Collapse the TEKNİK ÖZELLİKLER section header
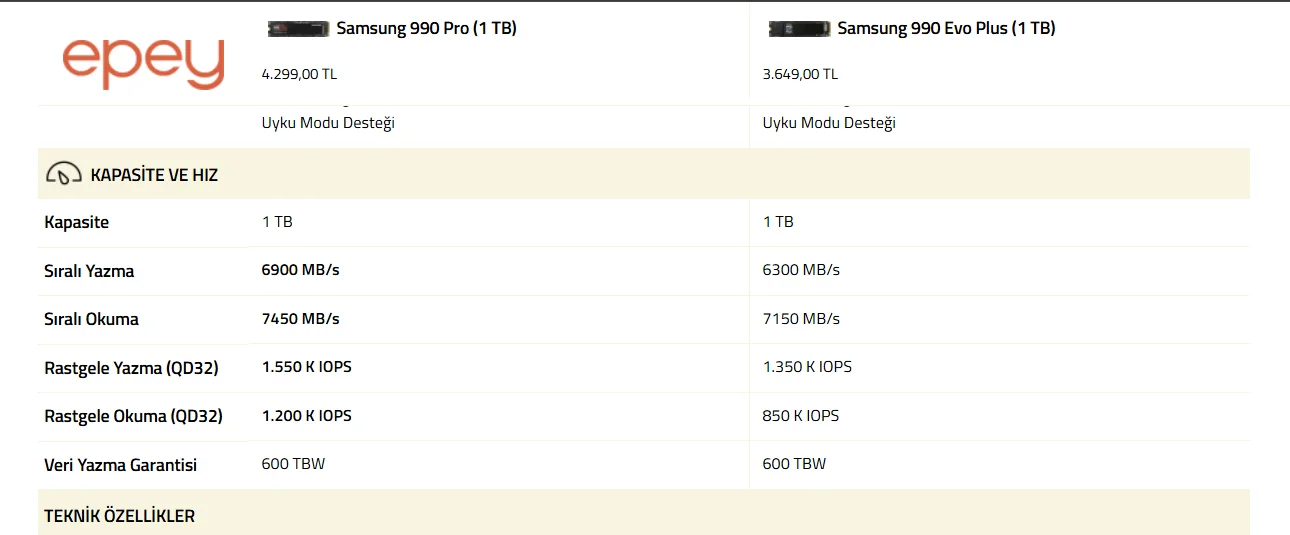The height and width of the screenshot is (535, 1290). tap(120, 516)
